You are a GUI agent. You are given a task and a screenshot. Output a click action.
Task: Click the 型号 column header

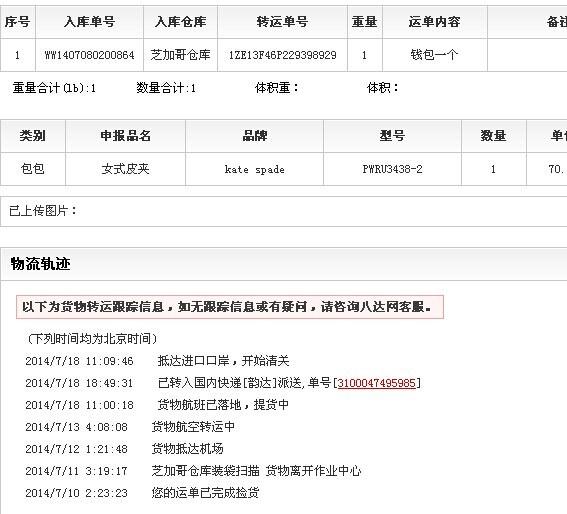coord(392,136)
